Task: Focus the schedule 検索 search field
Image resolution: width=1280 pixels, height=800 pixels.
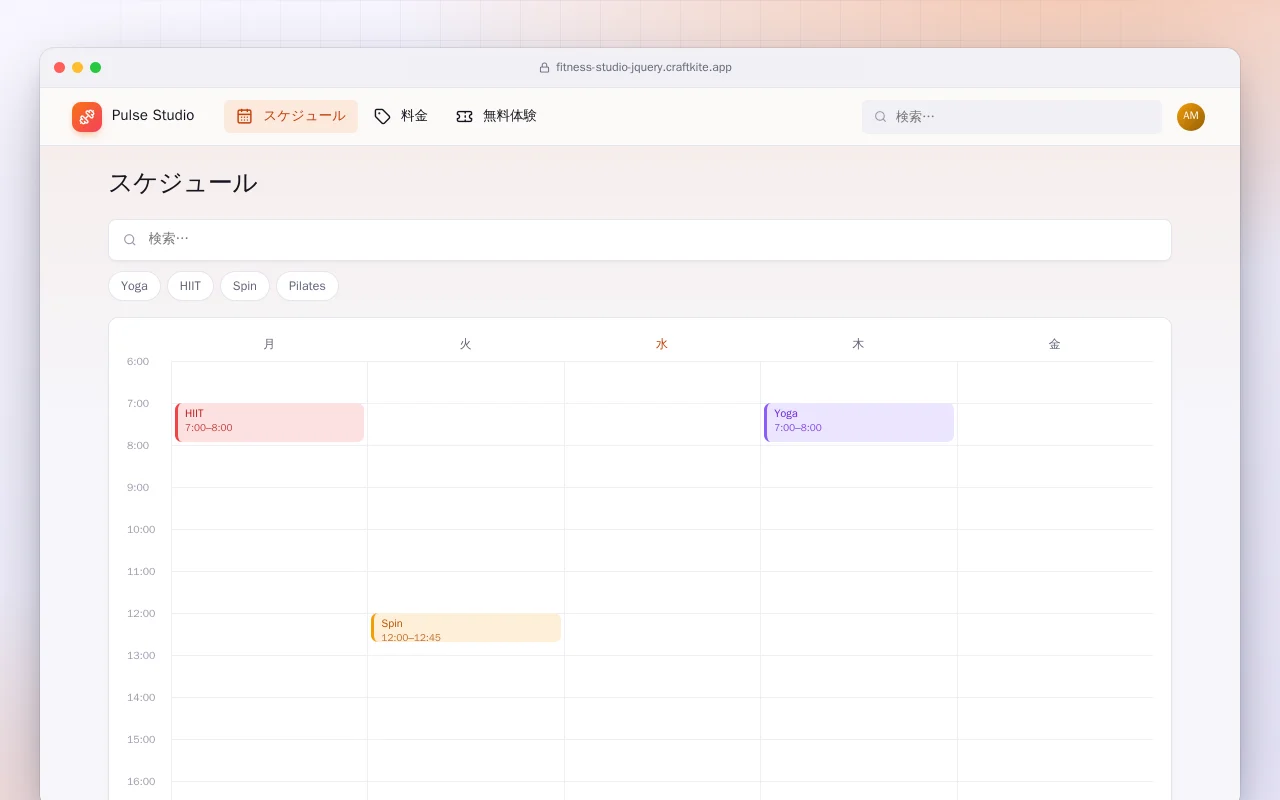Action: pyautogui.click(x=640, y=240)
